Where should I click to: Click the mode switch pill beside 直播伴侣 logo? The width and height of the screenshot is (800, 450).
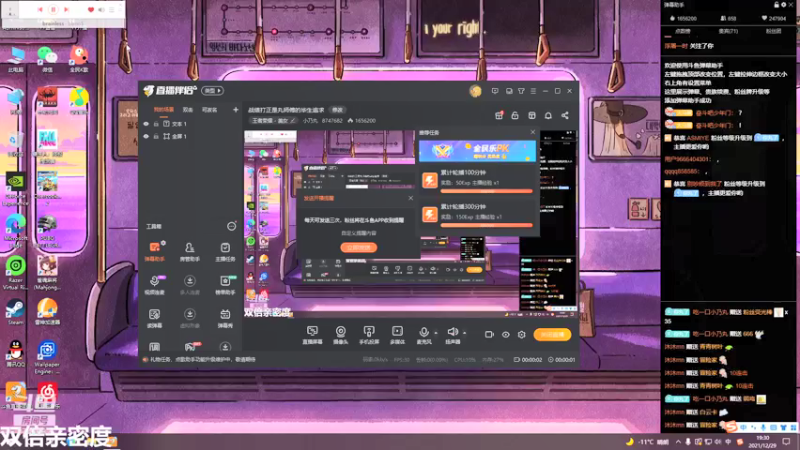212,90
